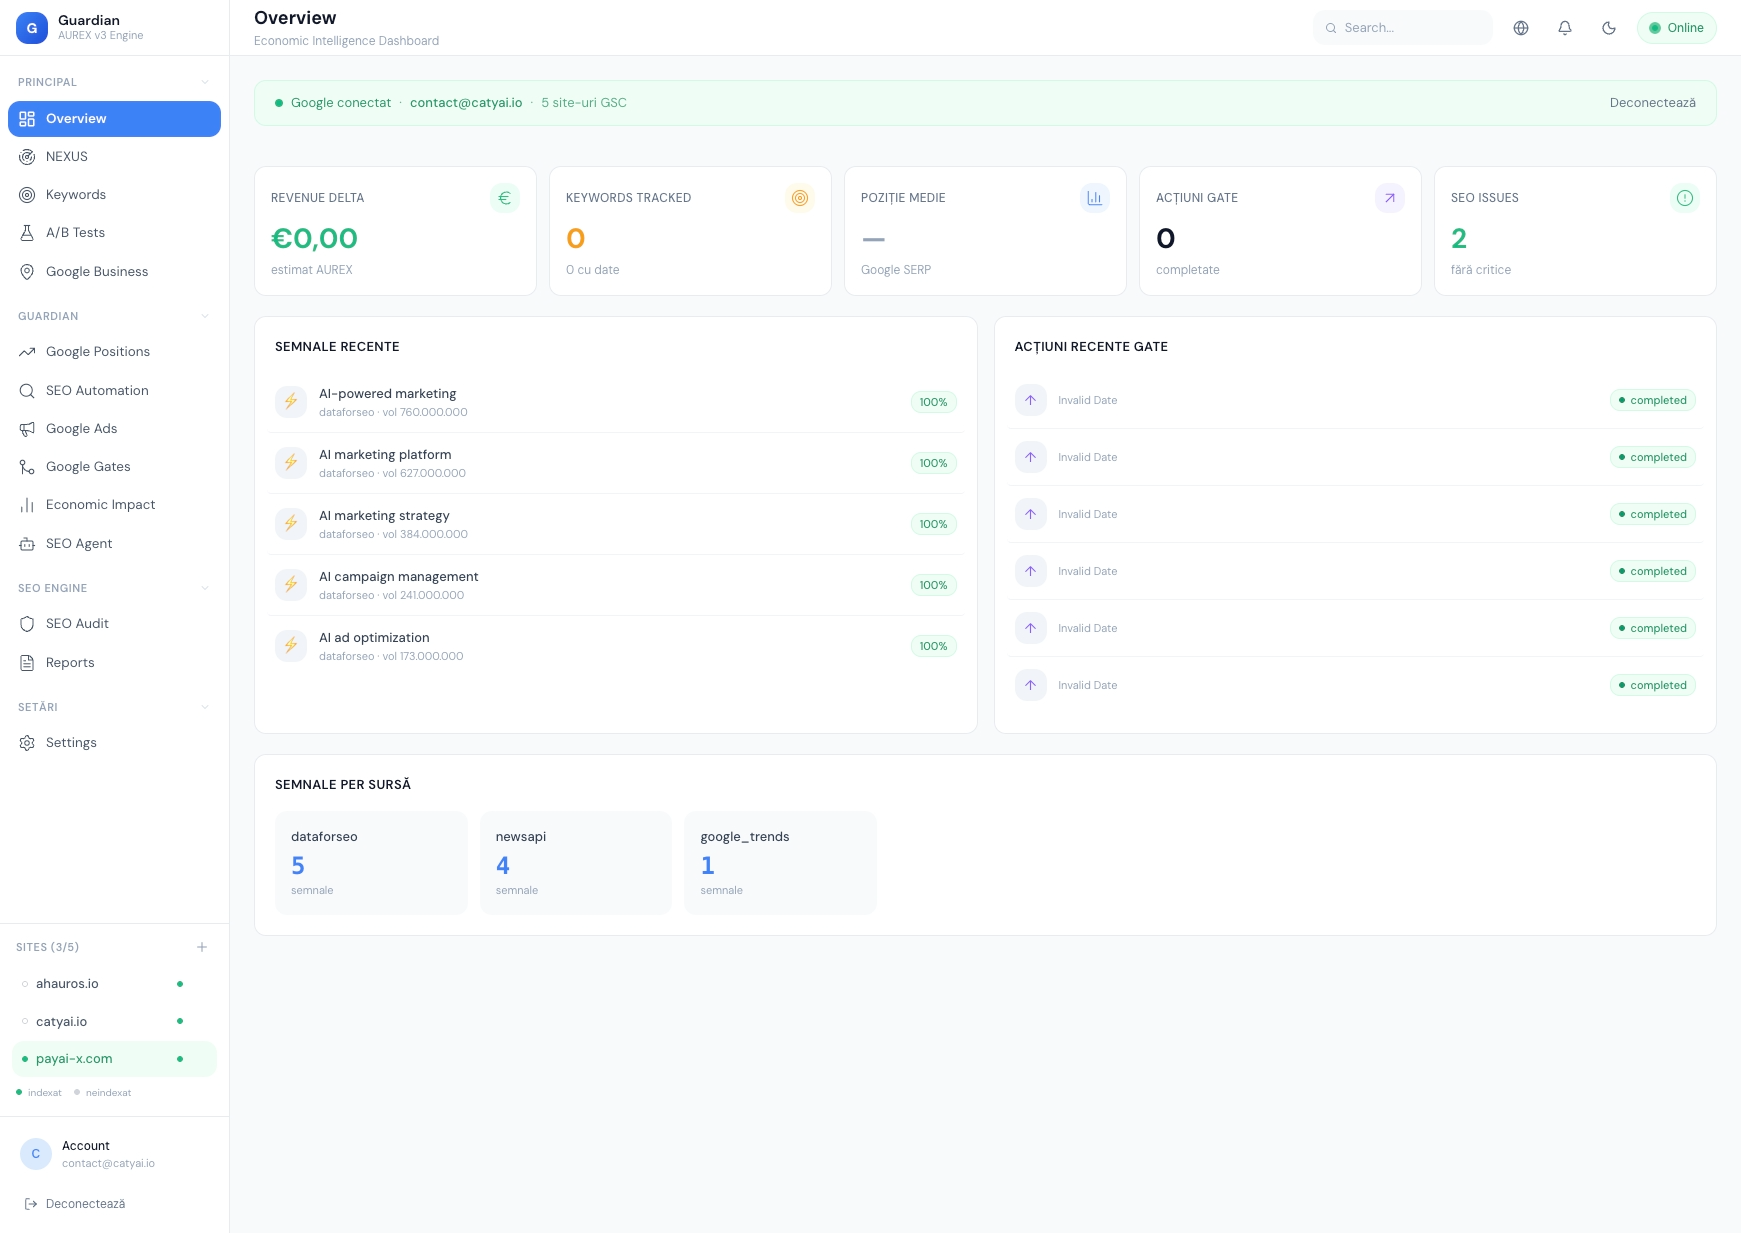Click the notification bell icon

1565,27
